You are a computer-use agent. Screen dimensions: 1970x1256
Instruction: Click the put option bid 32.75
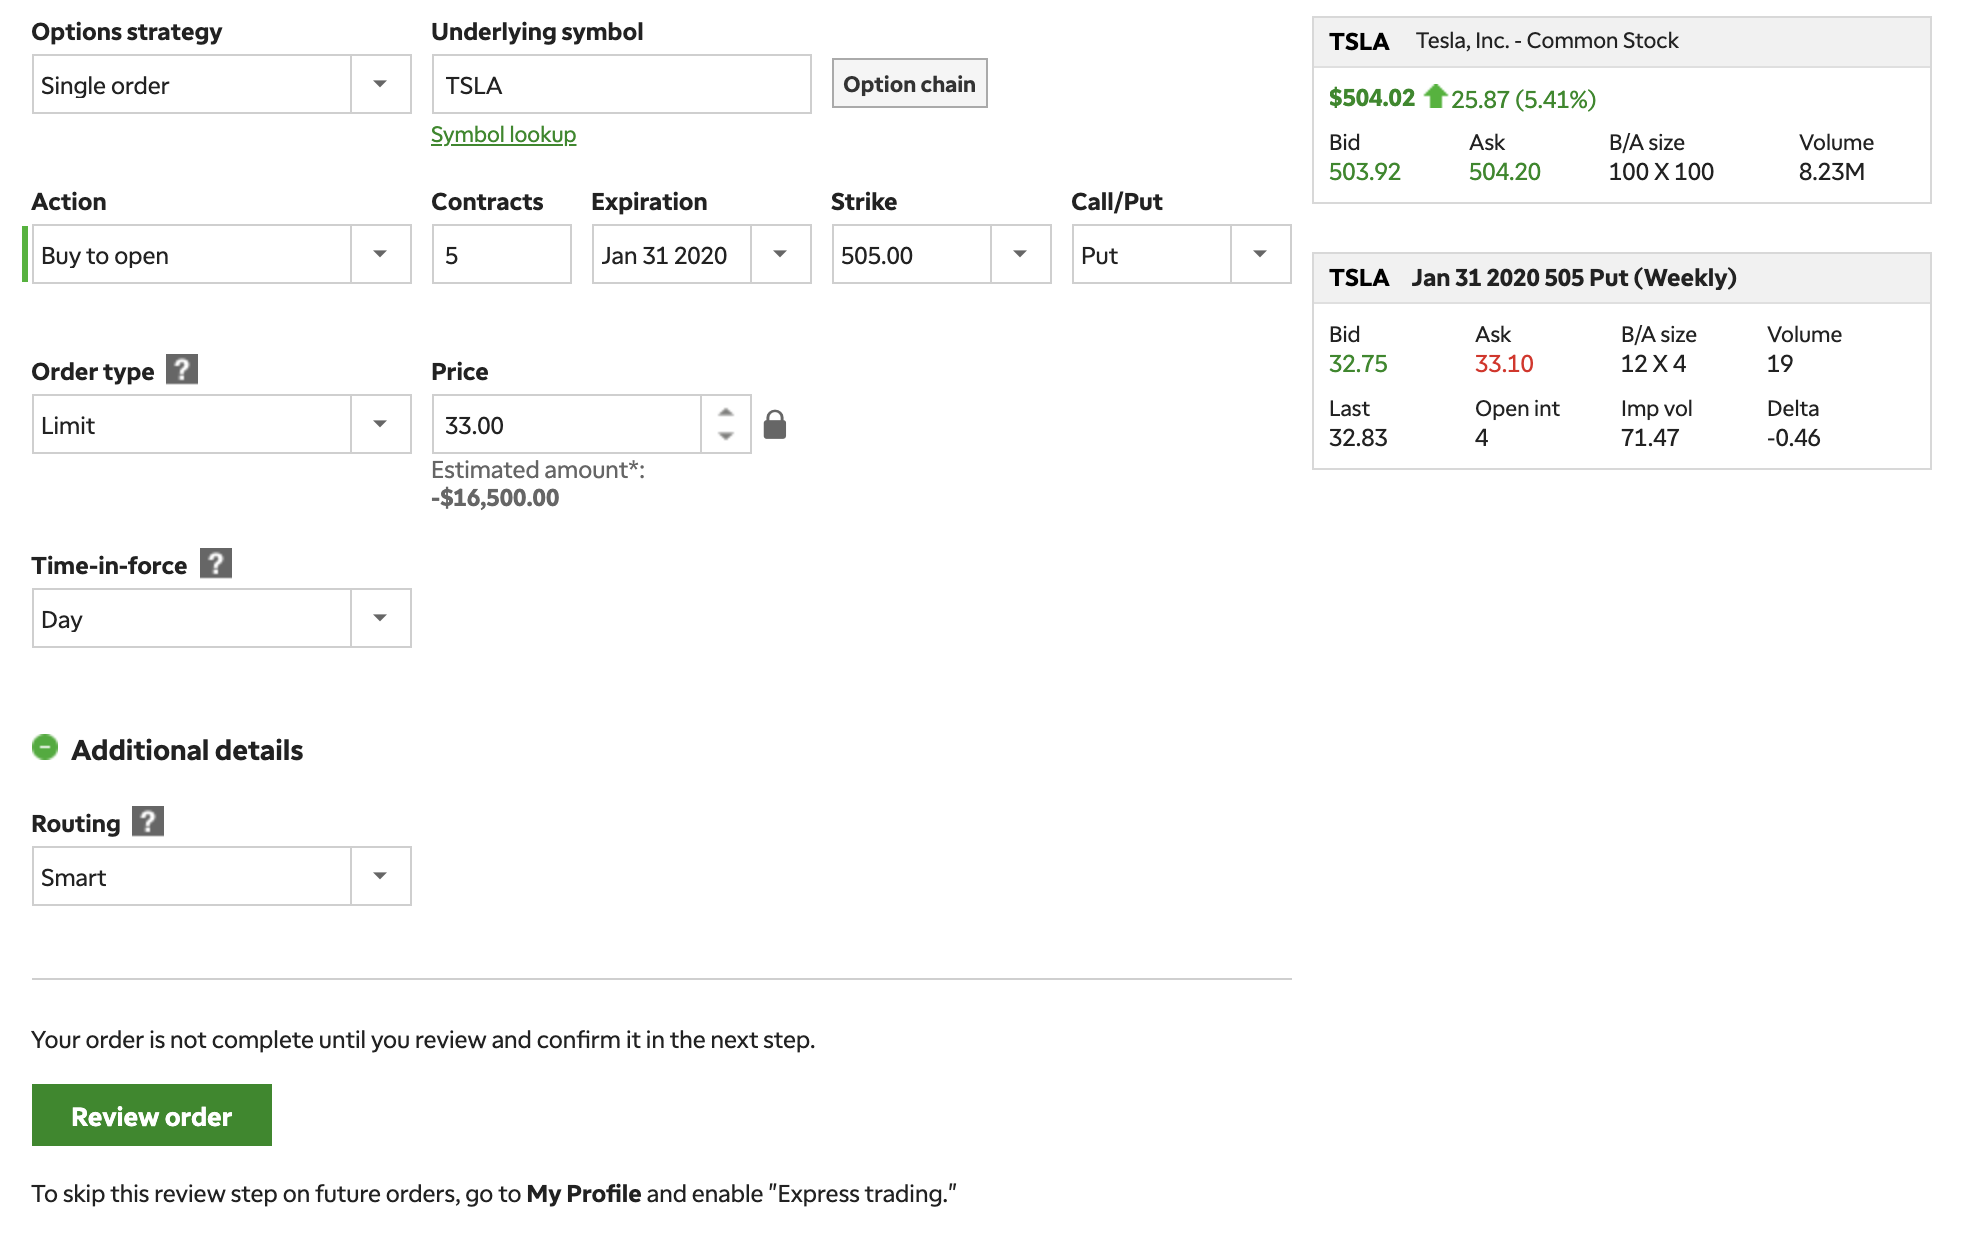tap(1358, 364)
